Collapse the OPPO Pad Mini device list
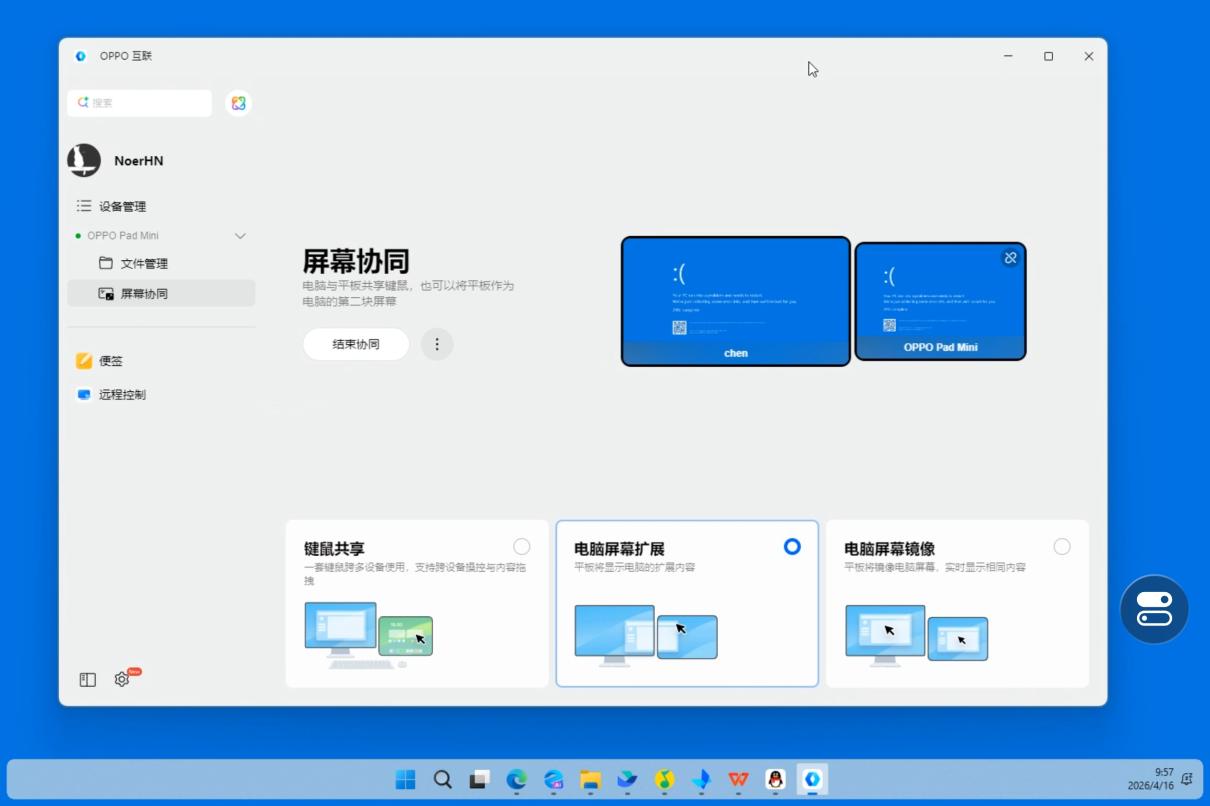1210x806 pixels. [240, 236]
